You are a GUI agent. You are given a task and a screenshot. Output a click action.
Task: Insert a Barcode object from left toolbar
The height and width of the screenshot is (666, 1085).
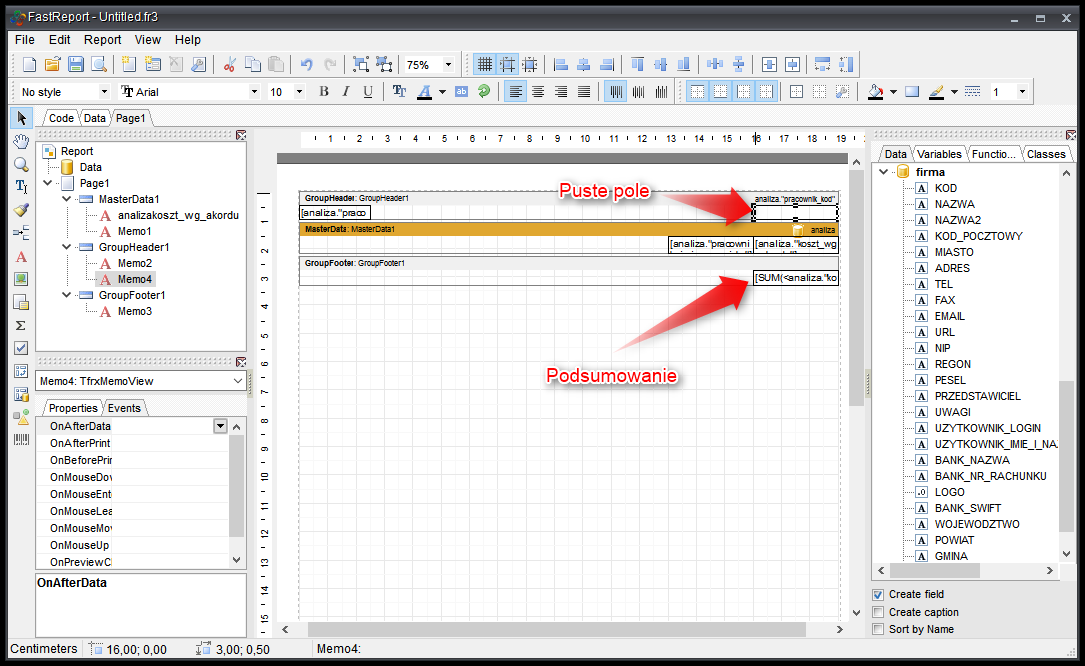pos(21,439)
